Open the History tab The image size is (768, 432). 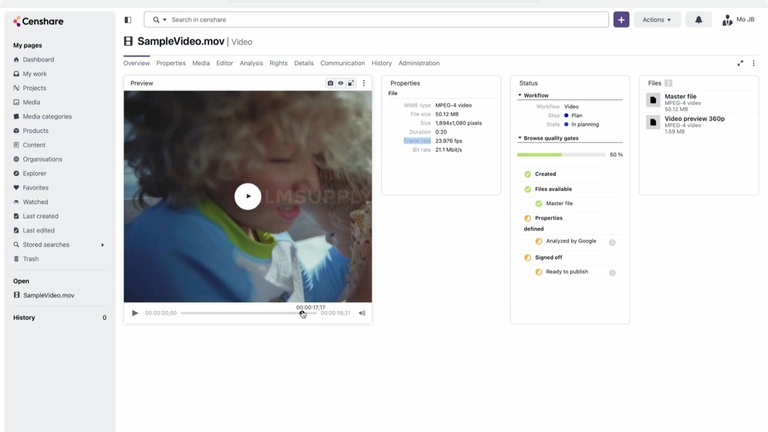click(x=382, y=63)
